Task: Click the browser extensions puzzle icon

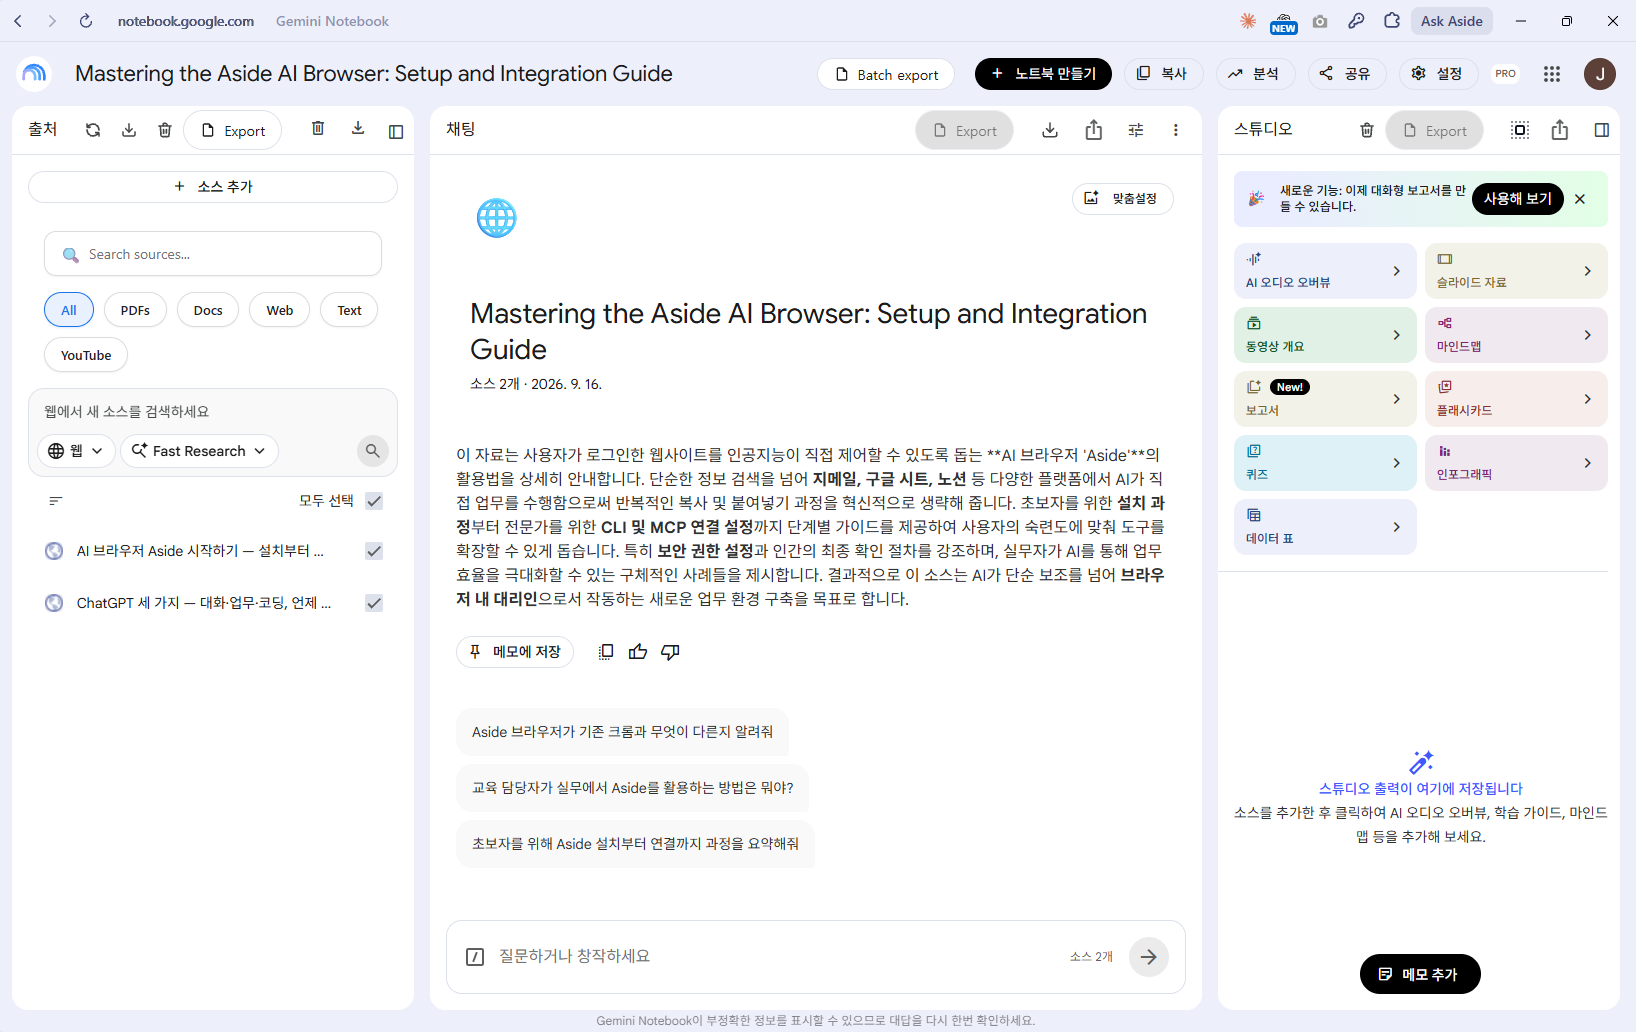Action: (x=1392, y=21)
